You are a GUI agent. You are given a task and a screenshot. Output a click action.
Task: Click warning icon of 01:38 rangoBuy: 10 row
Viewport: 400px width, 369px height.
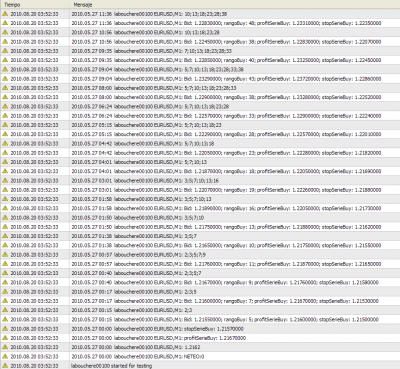point(5,245)
